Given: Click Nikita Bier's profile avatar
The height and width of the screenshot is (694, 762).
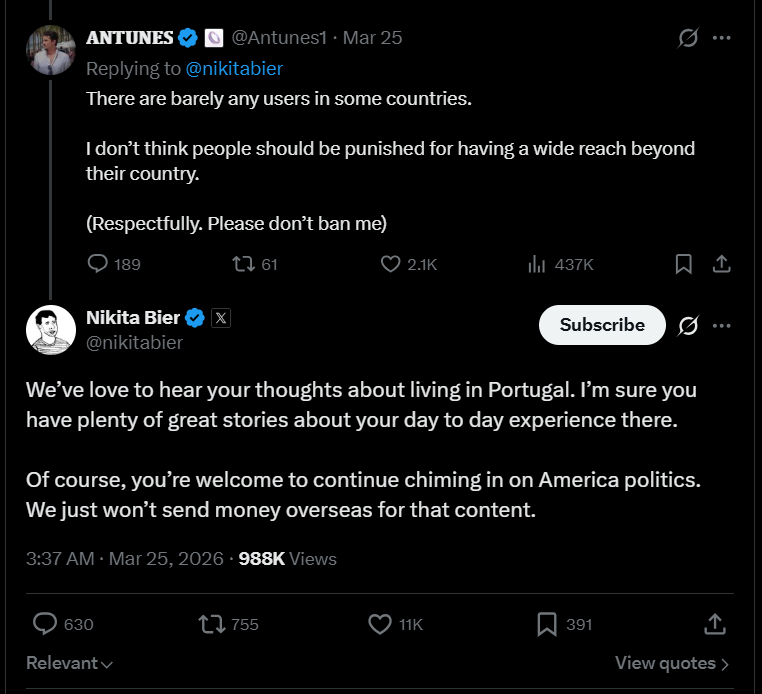Looking at the screenshot, I should pos(51,330).
